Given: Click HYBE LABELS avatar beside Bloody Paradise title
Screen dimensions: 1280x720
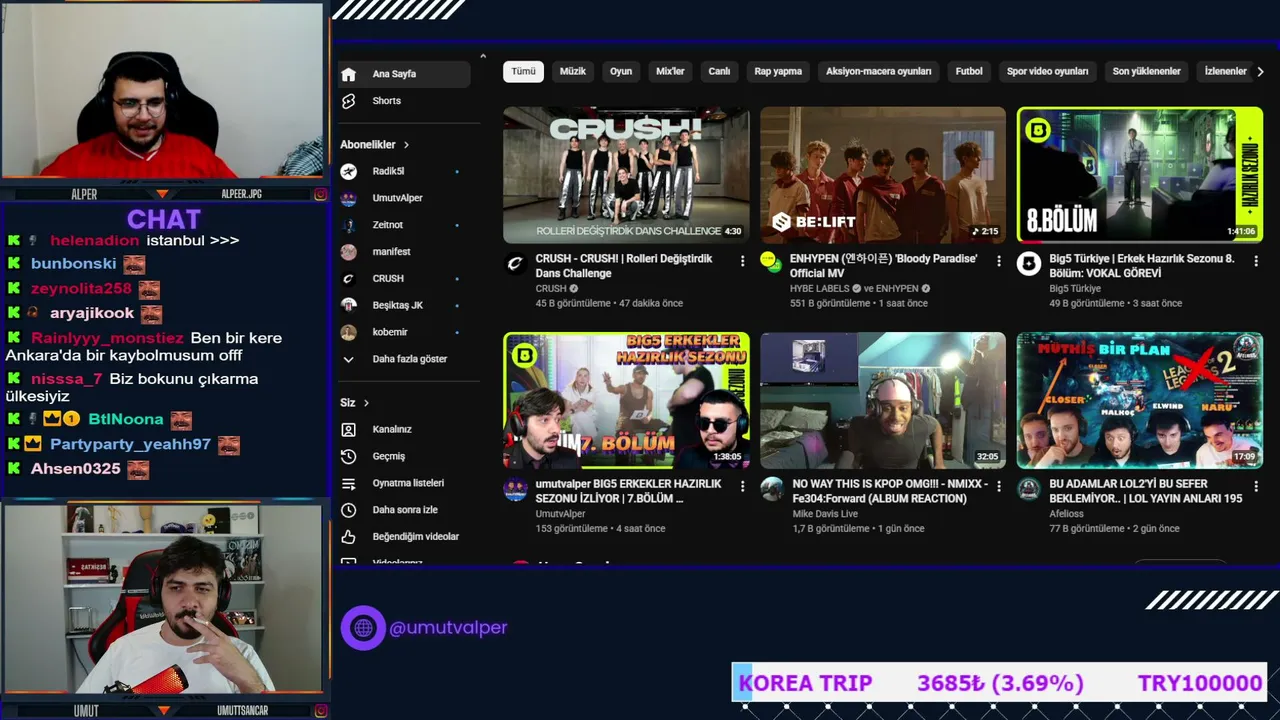Looking at the screenshot, I should click(772, 264).
